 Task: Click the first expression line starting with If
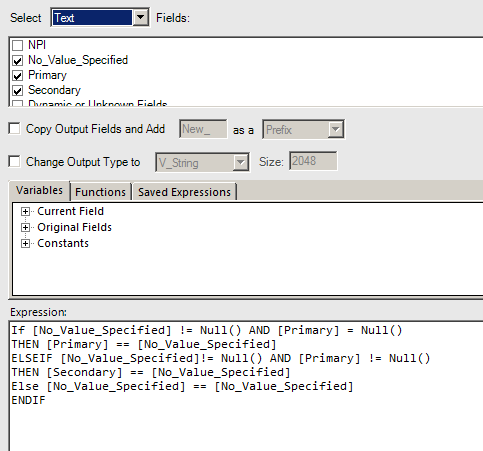[x=207, y=330]
